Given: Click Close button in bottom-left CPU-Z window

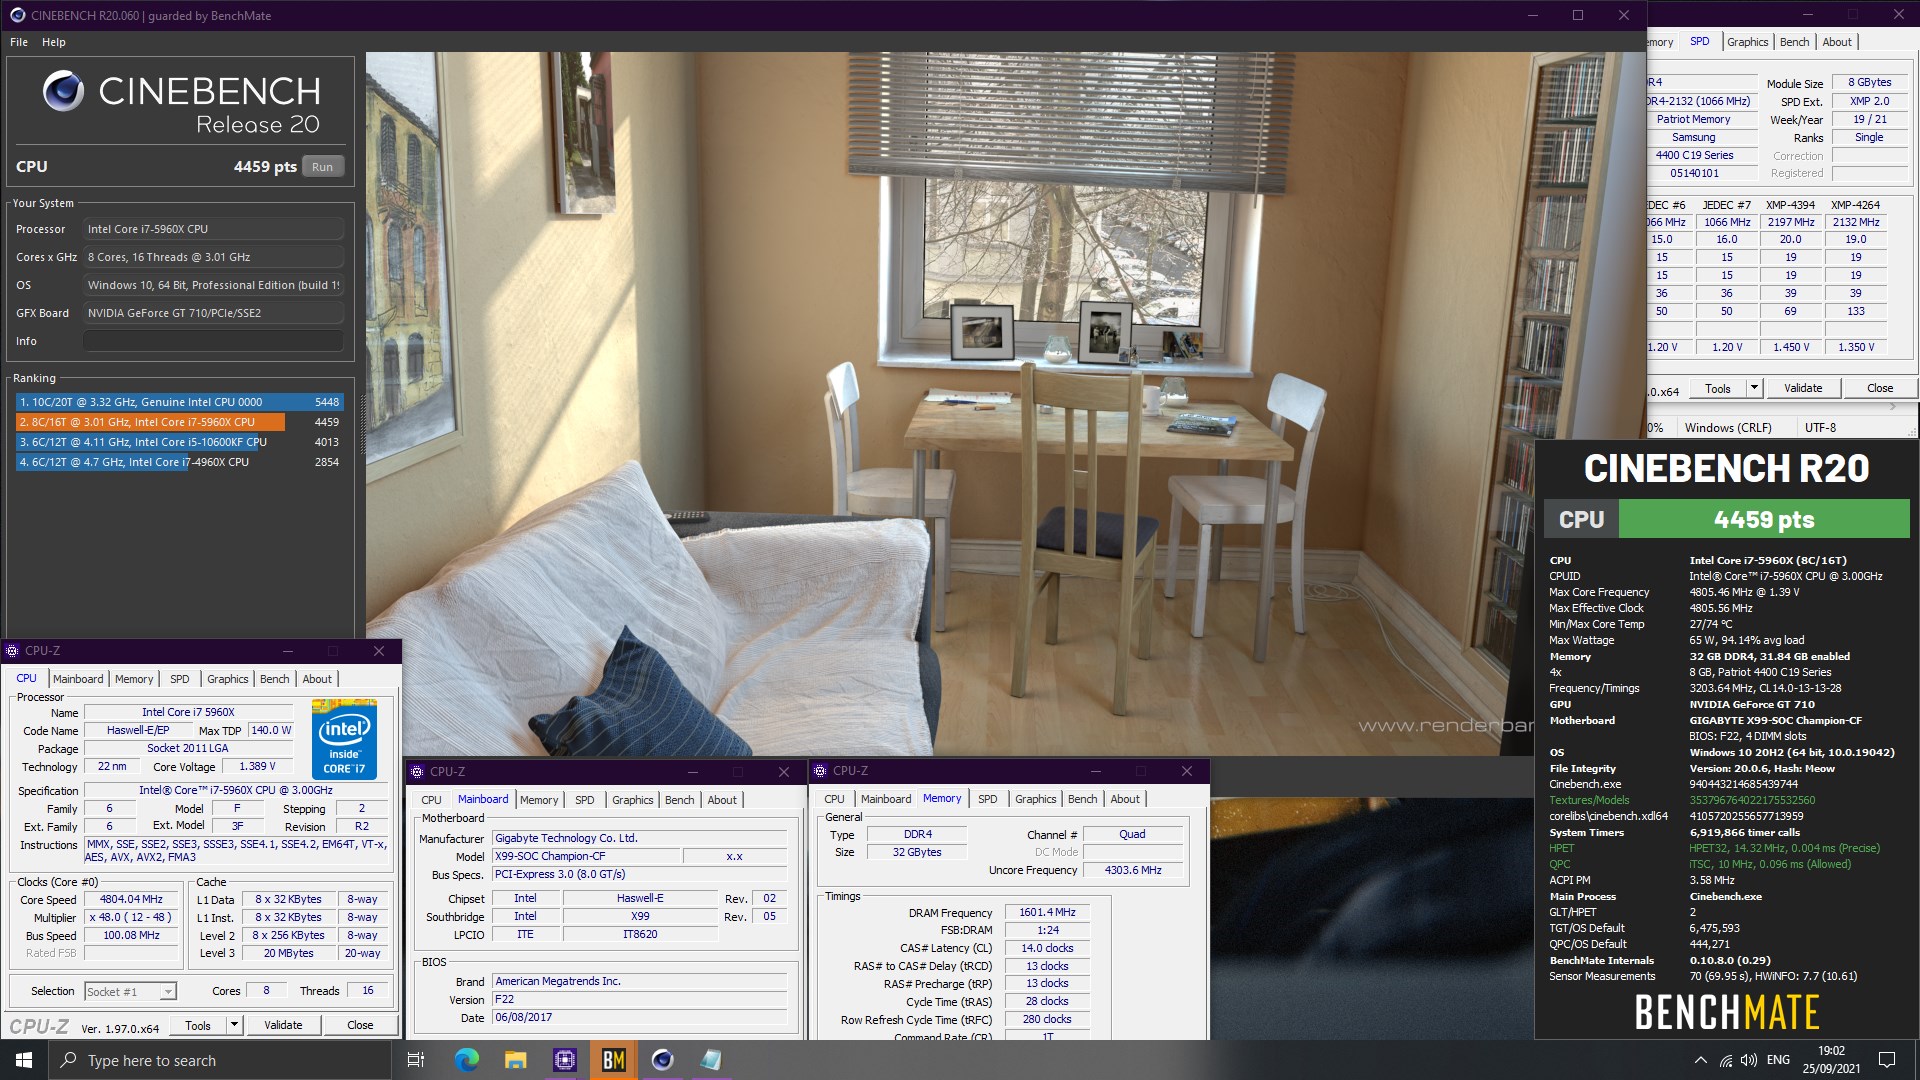Looking at the screenshot, I should pyautogui.click(x=360, y=1025).
